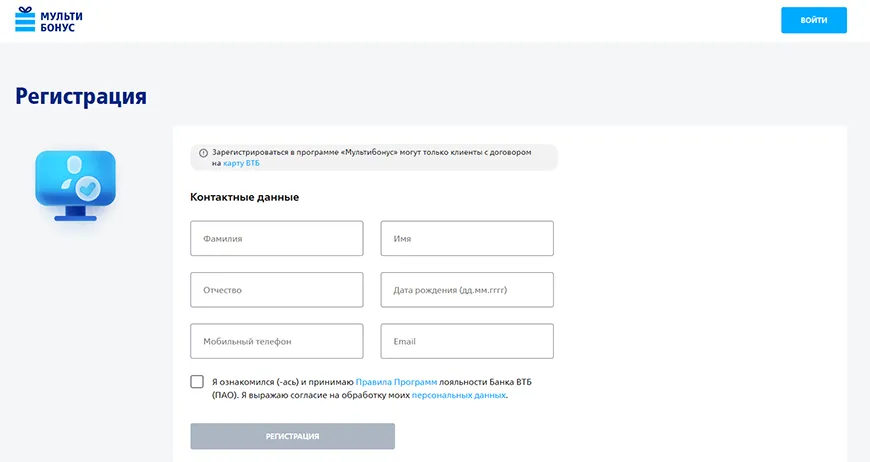Open the Правила Программ link

(x=396, y=382)
